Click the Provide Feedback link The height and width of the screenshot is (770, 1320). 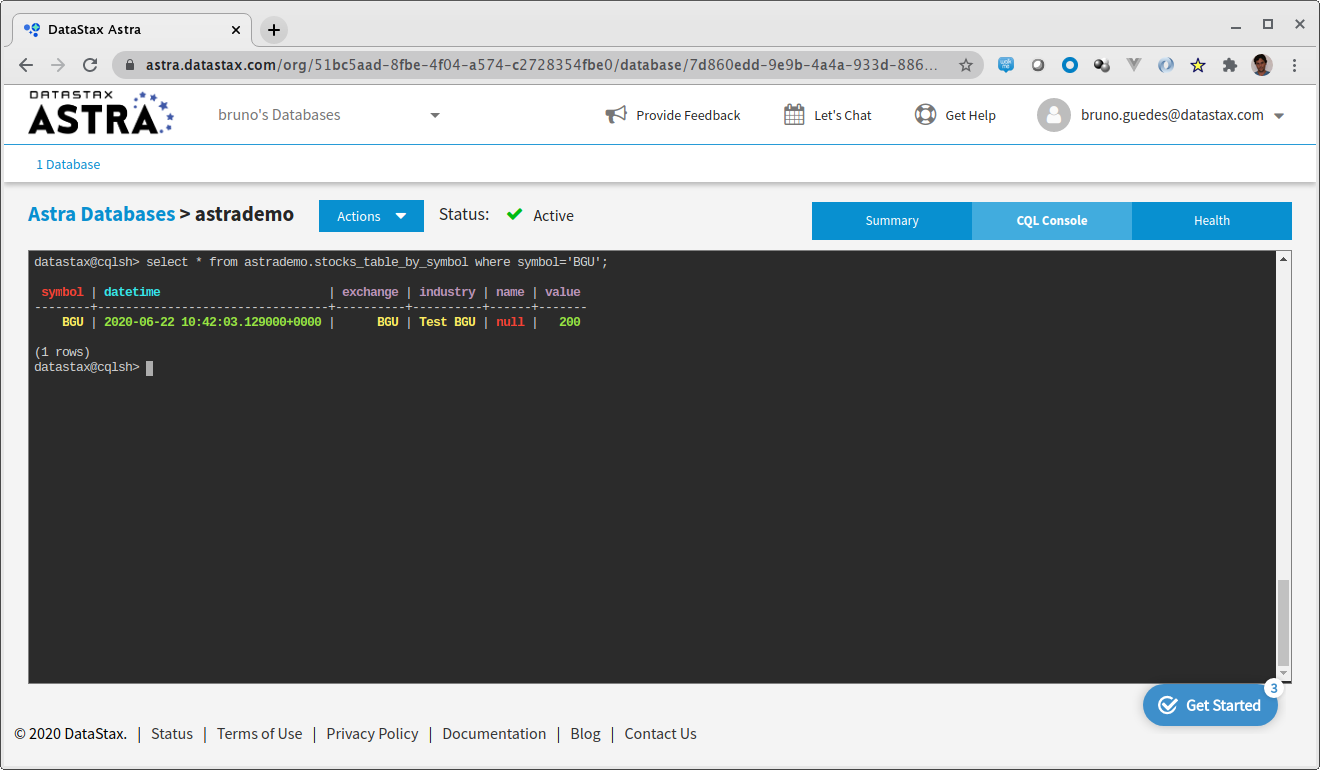point(688,115)
